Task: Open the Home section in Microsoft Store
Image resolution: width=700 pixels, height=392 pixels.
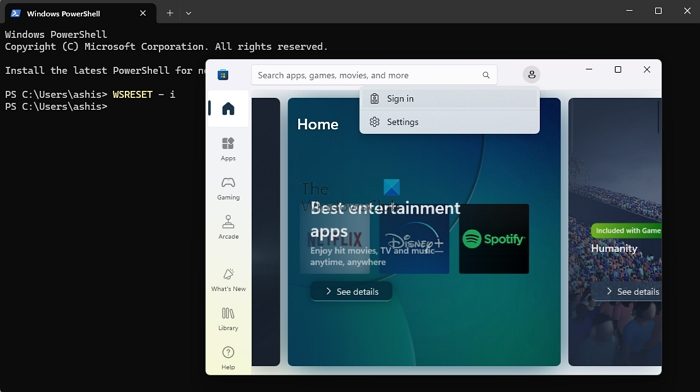Action: 228,108
